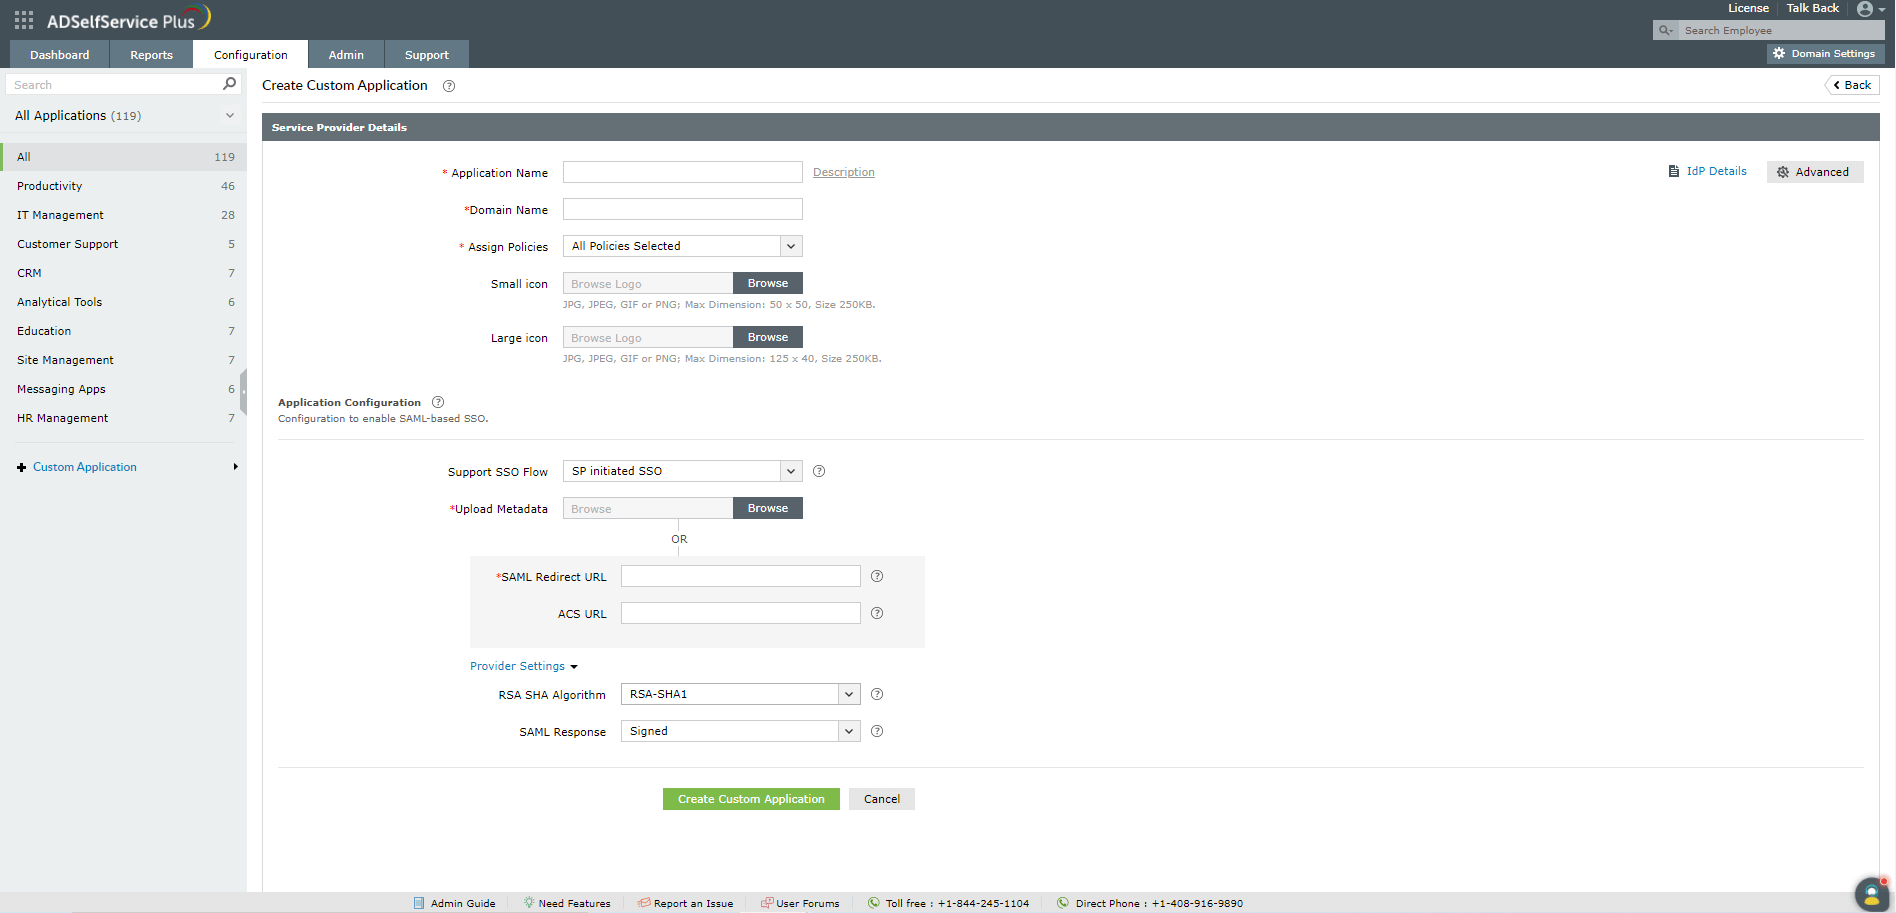
Task: Click the help icon next to Support SSO Flow
Action: [819, 470]
